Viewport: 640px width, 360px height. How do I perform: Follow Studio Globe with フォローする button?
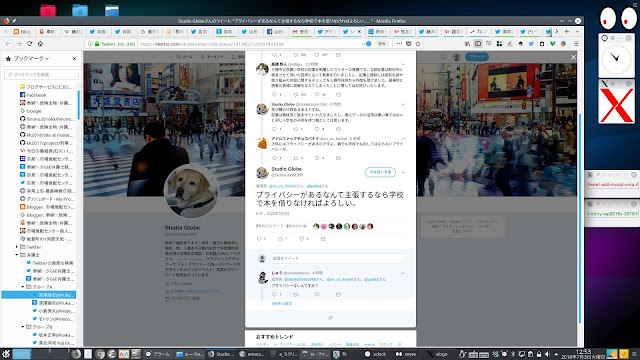tap(380, 172)
